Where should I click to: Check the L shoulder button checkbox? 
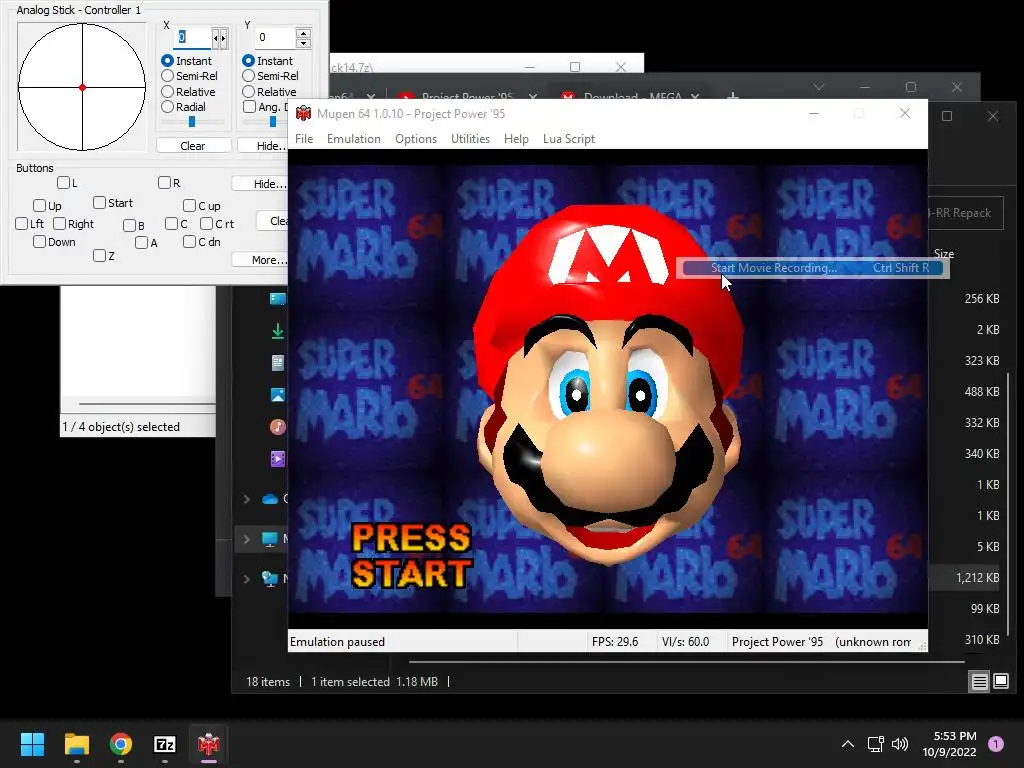pos(63,182)
